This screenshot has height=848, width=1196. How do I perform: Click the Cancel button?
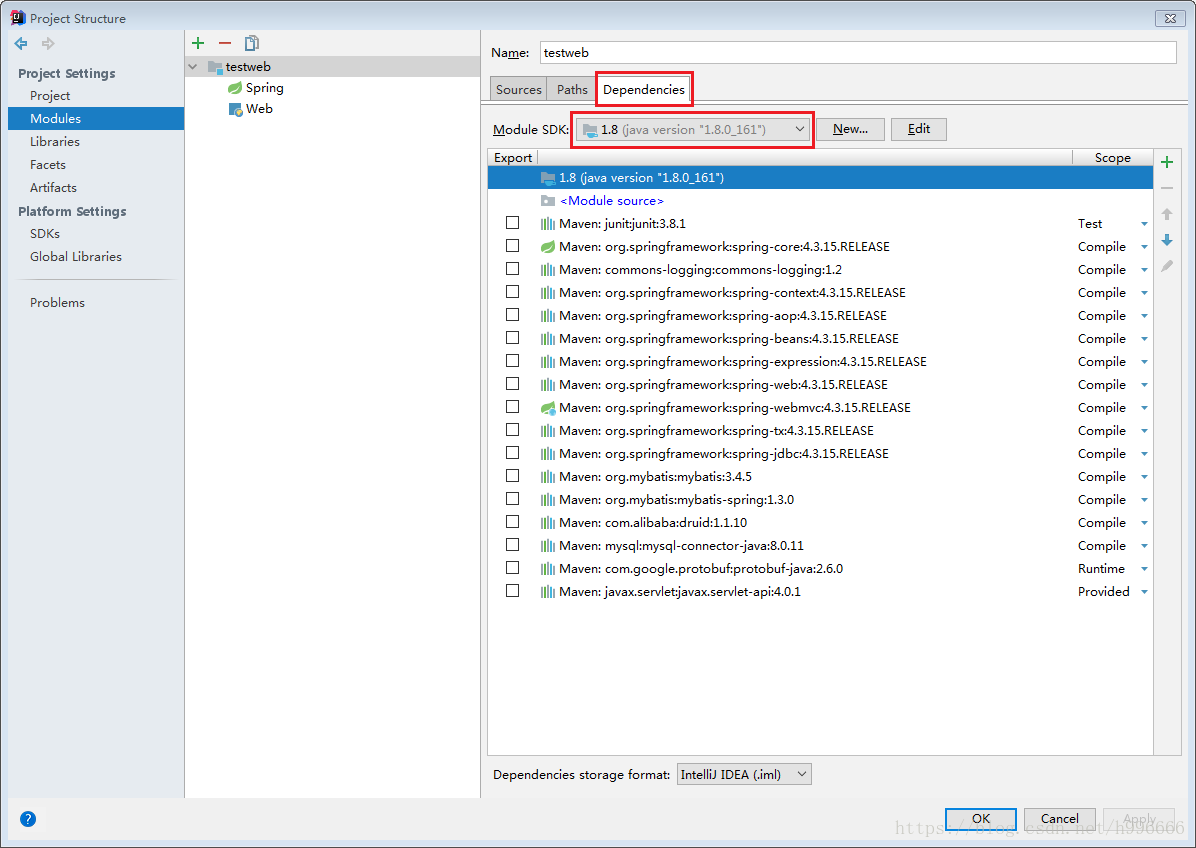tap(1059, 818)
